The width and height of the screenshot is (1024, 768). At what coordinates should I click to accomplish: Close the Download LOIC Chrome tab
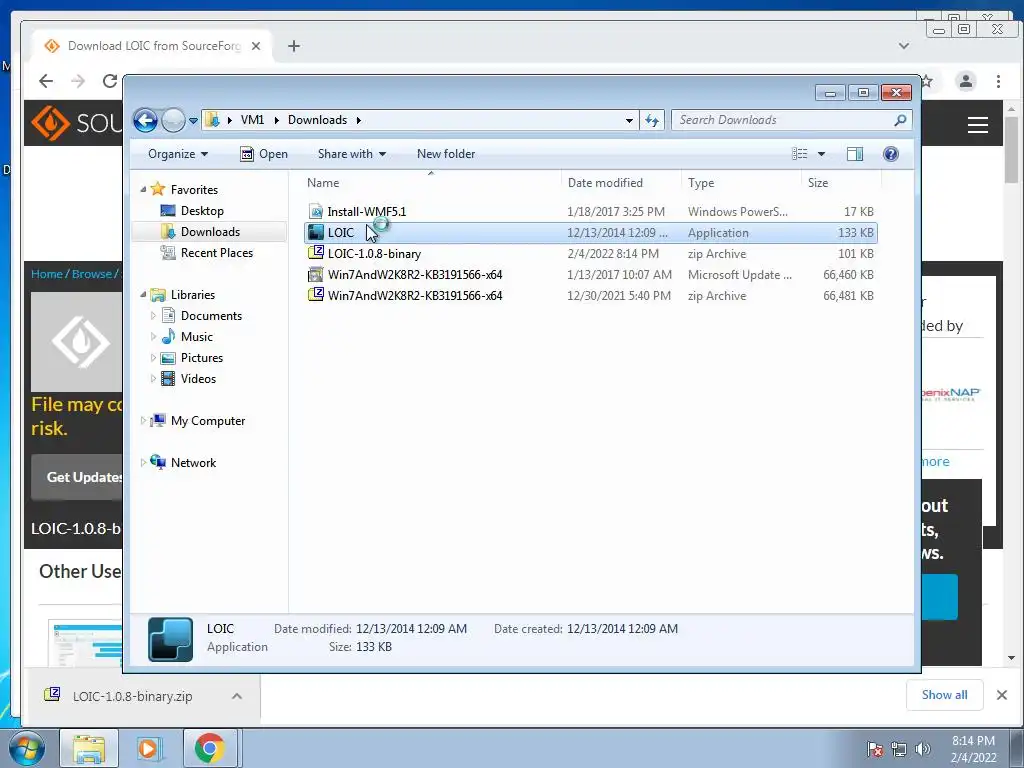[x=256, y=46]
